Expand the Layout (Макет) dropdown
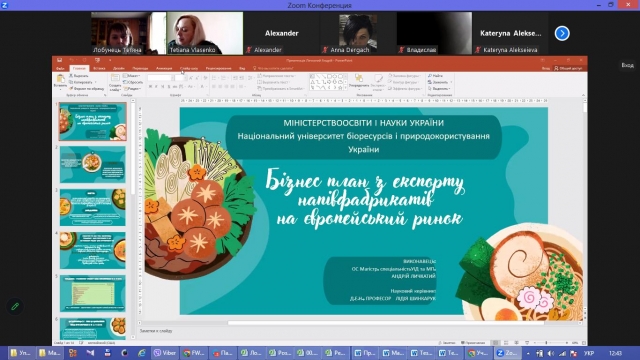Viewport: 640px width, 360px height. (x=132, y=76)
